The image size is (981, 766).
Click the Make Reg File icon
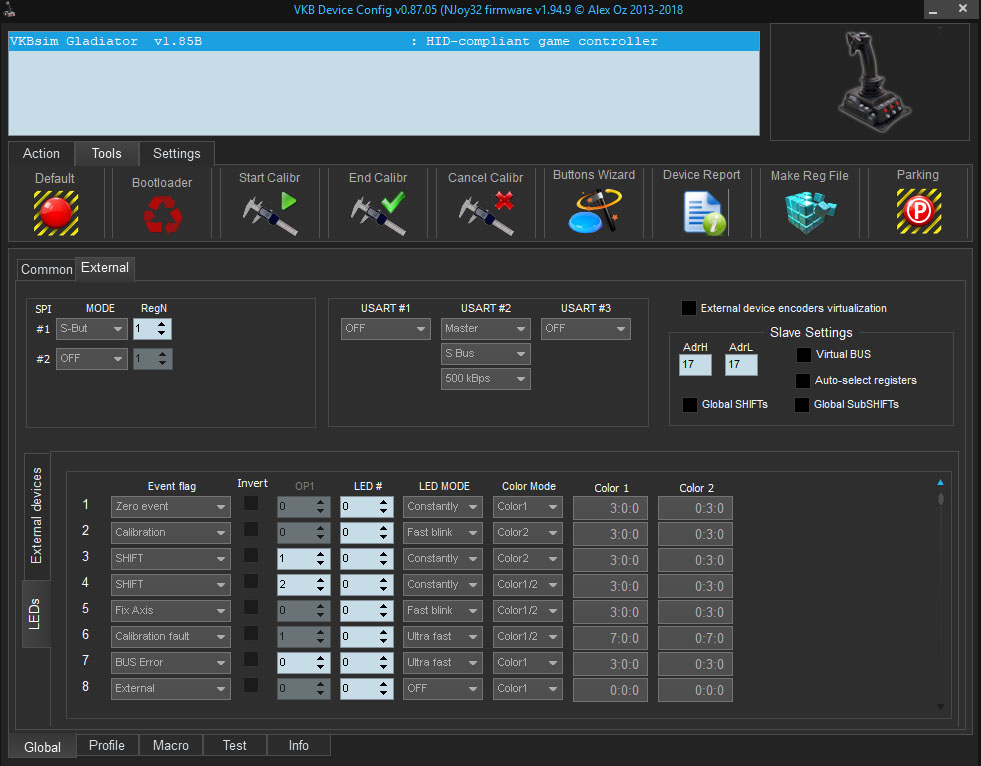[x=809, y=212]
